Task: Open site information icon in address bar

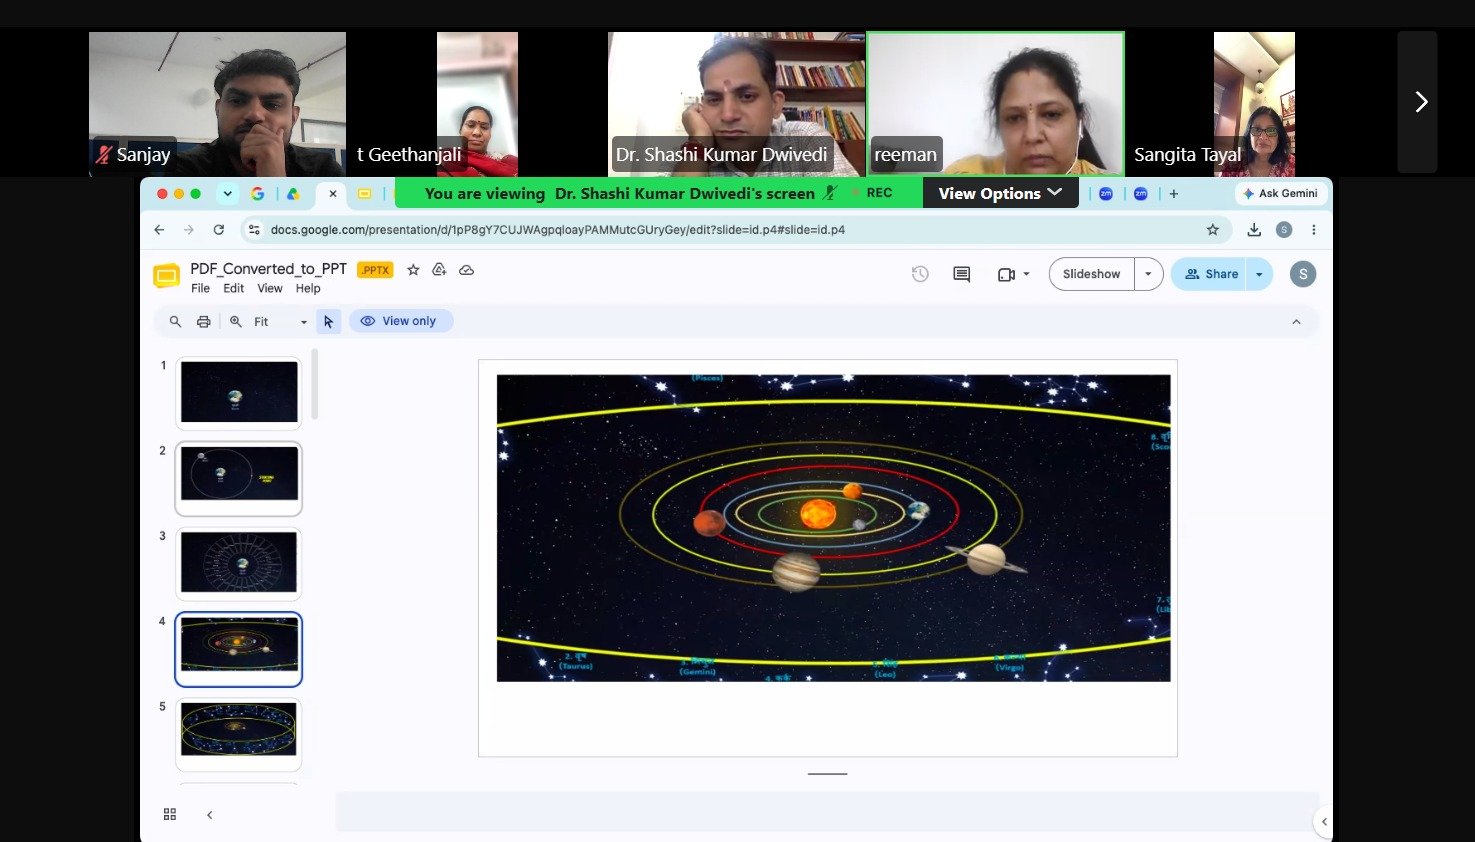Action: [x=254, y=230]
